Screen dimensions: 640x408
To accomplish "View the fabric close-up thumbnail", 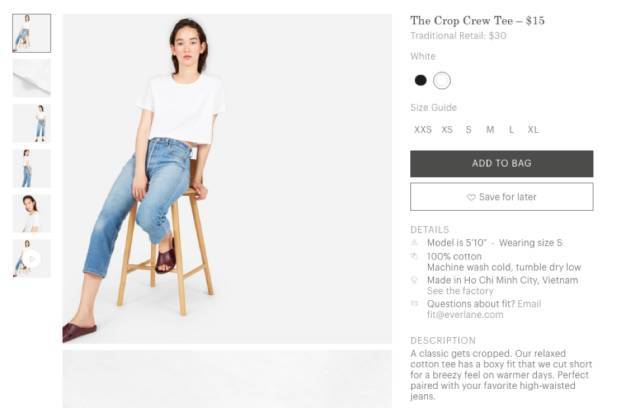I will click(x=31, y=78).
